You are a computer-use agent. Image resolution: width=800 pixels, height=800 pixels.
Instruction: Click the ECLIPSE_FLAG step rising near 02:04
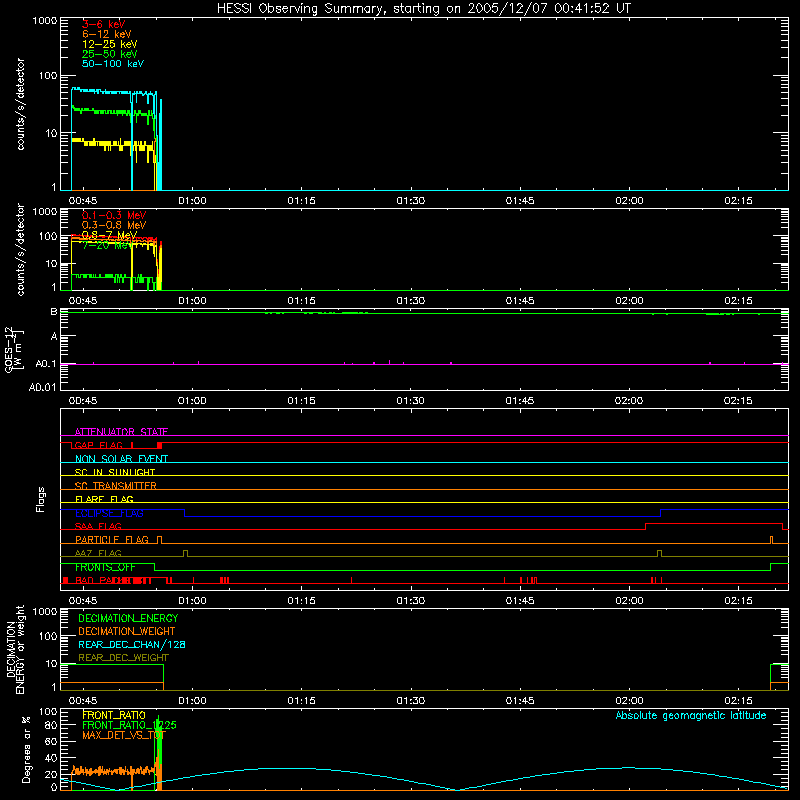(x=661, y=513)
